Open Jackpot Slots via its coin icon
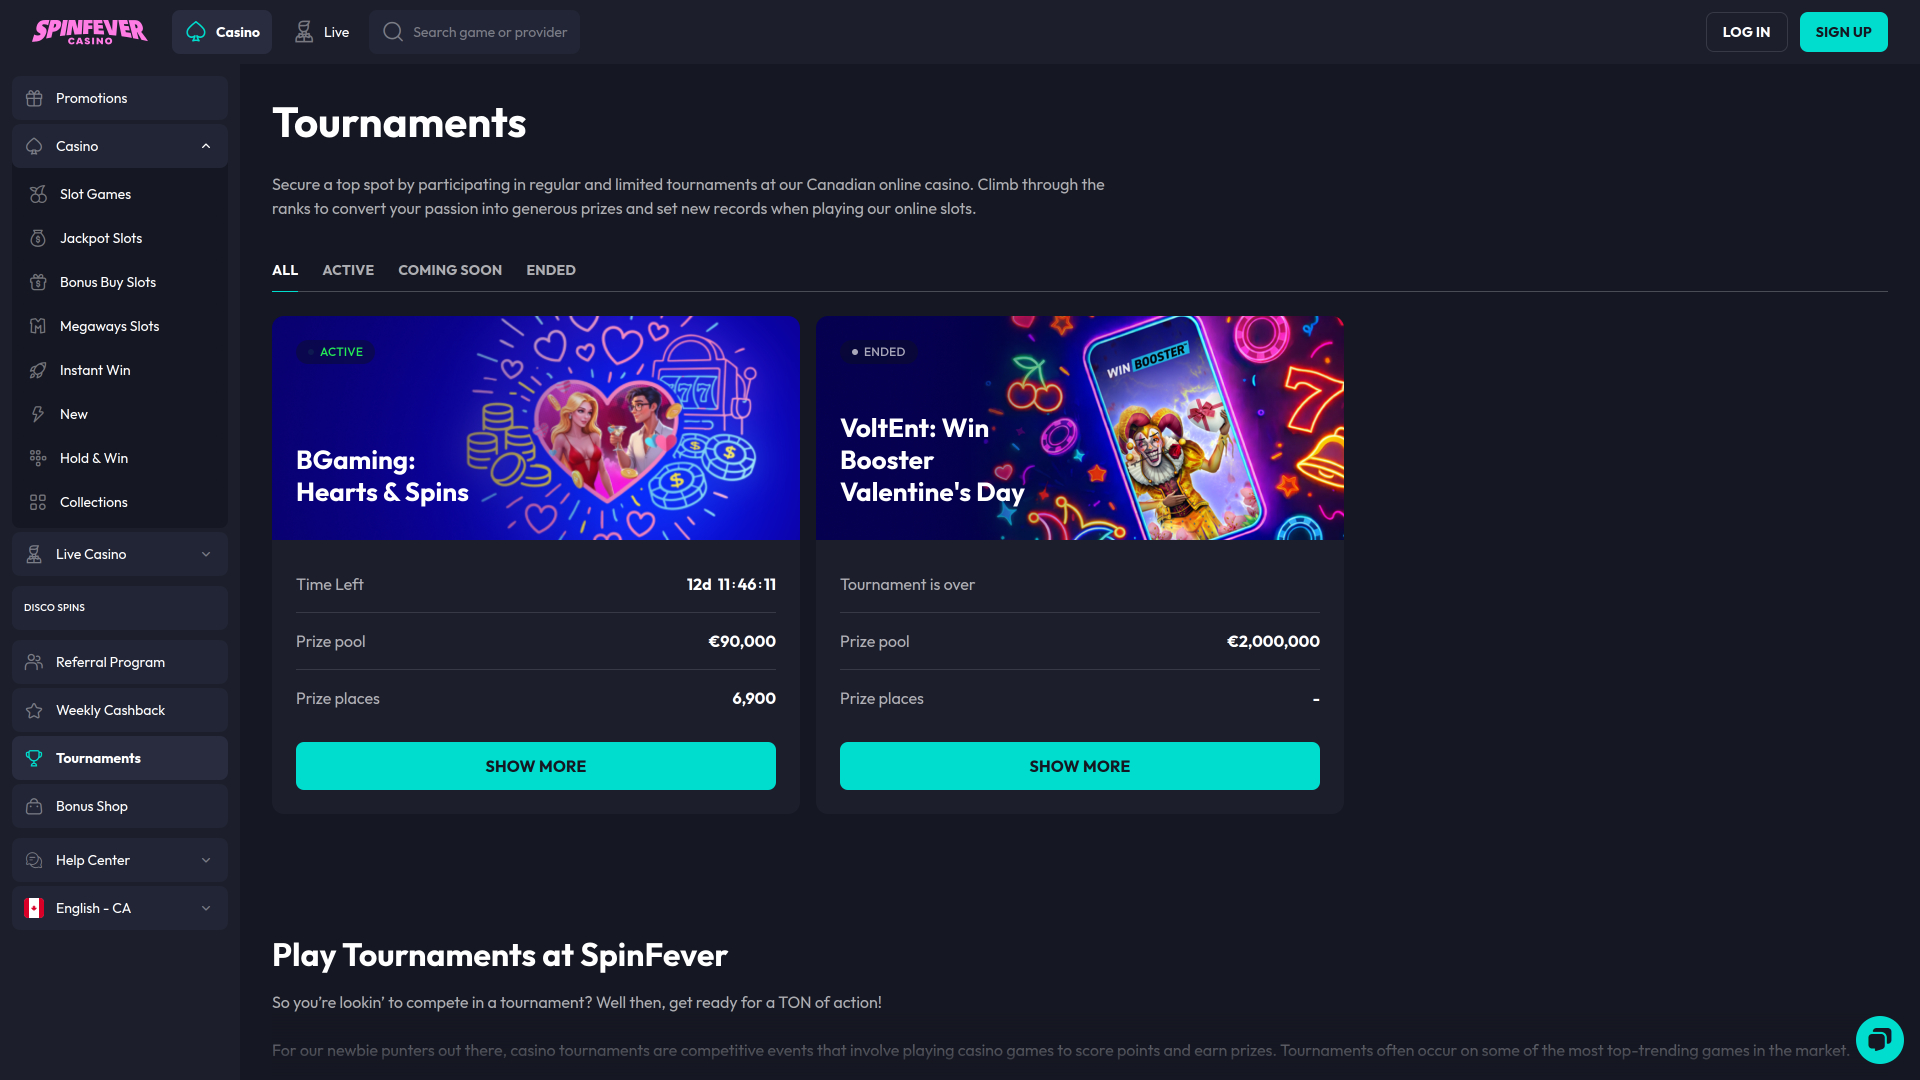 click(38, 238)
